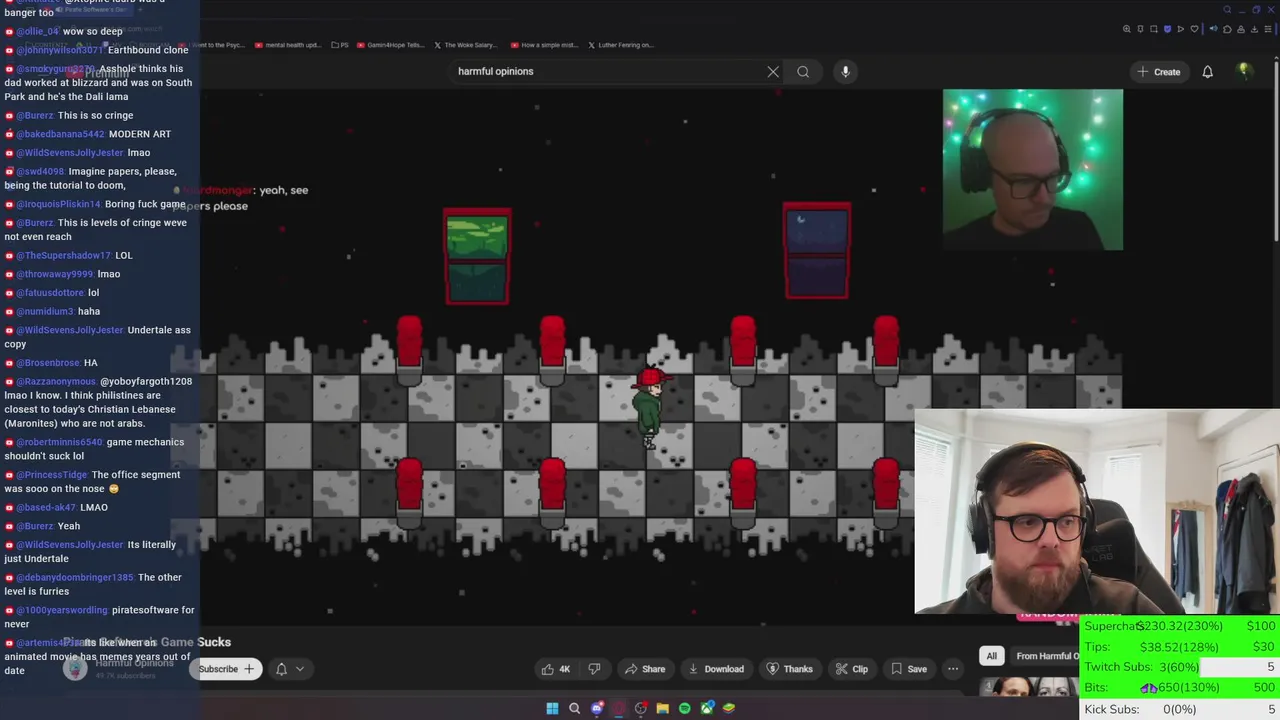Click chat username @WildSevensJollyJester saying lmao
The image size is (1280, 720).
click(x=69, y=153)
